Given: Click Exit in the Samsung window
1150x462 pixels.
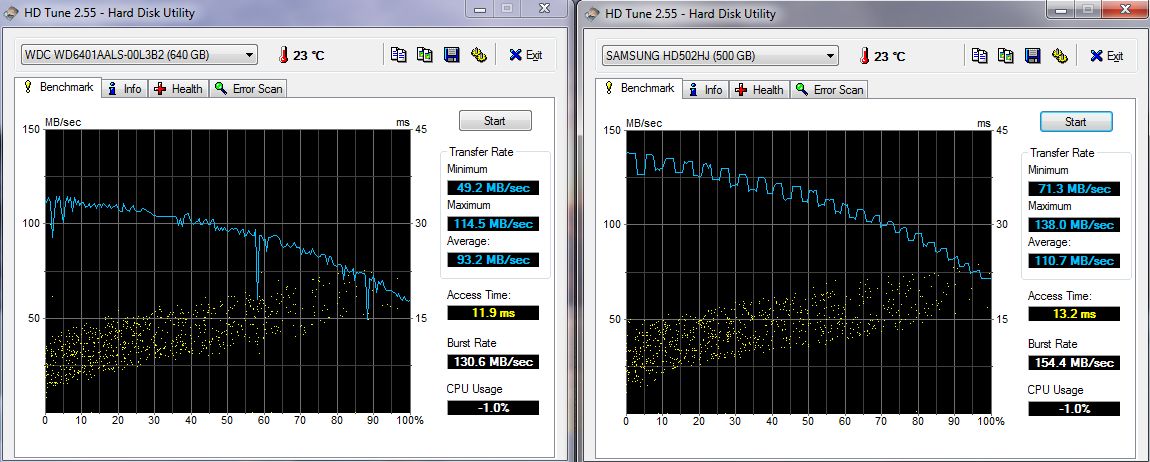Looking at the screenshot, I should point(1105,55).
